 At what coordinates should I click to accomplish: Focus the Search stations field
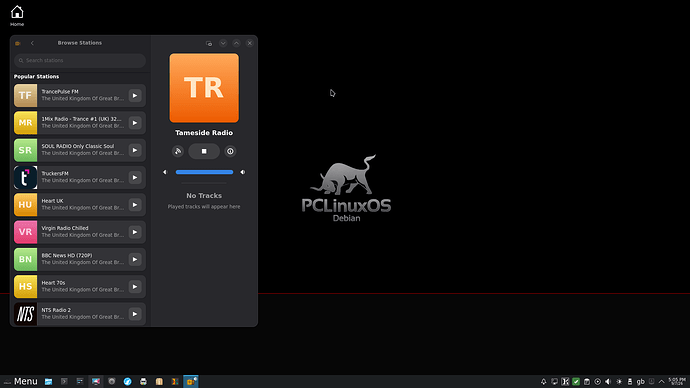(x=80, y=61)
